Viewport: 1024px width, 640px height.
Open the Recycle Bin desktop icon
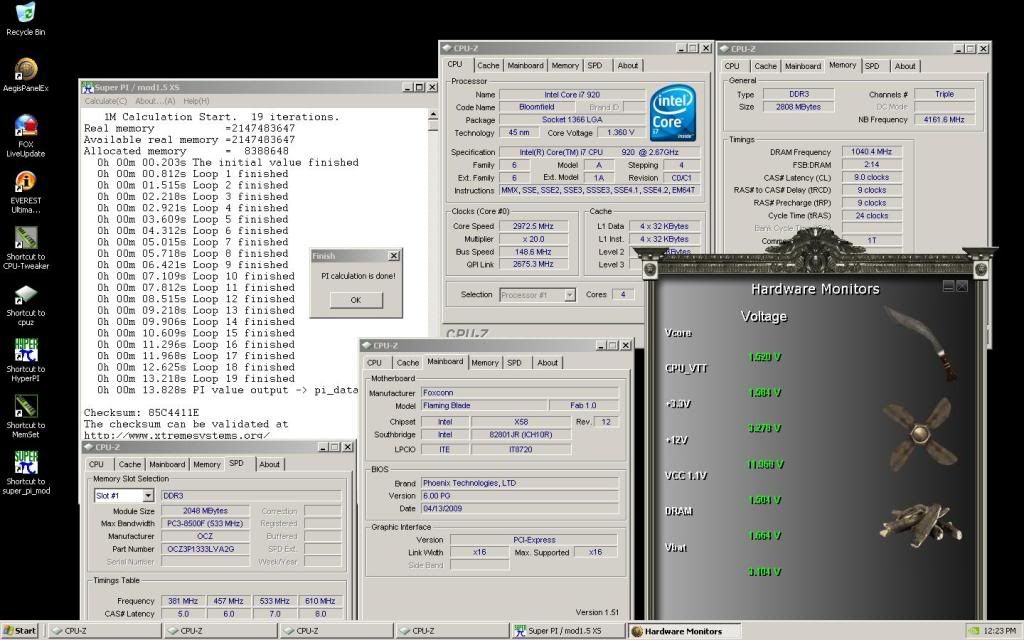[25, 14]
